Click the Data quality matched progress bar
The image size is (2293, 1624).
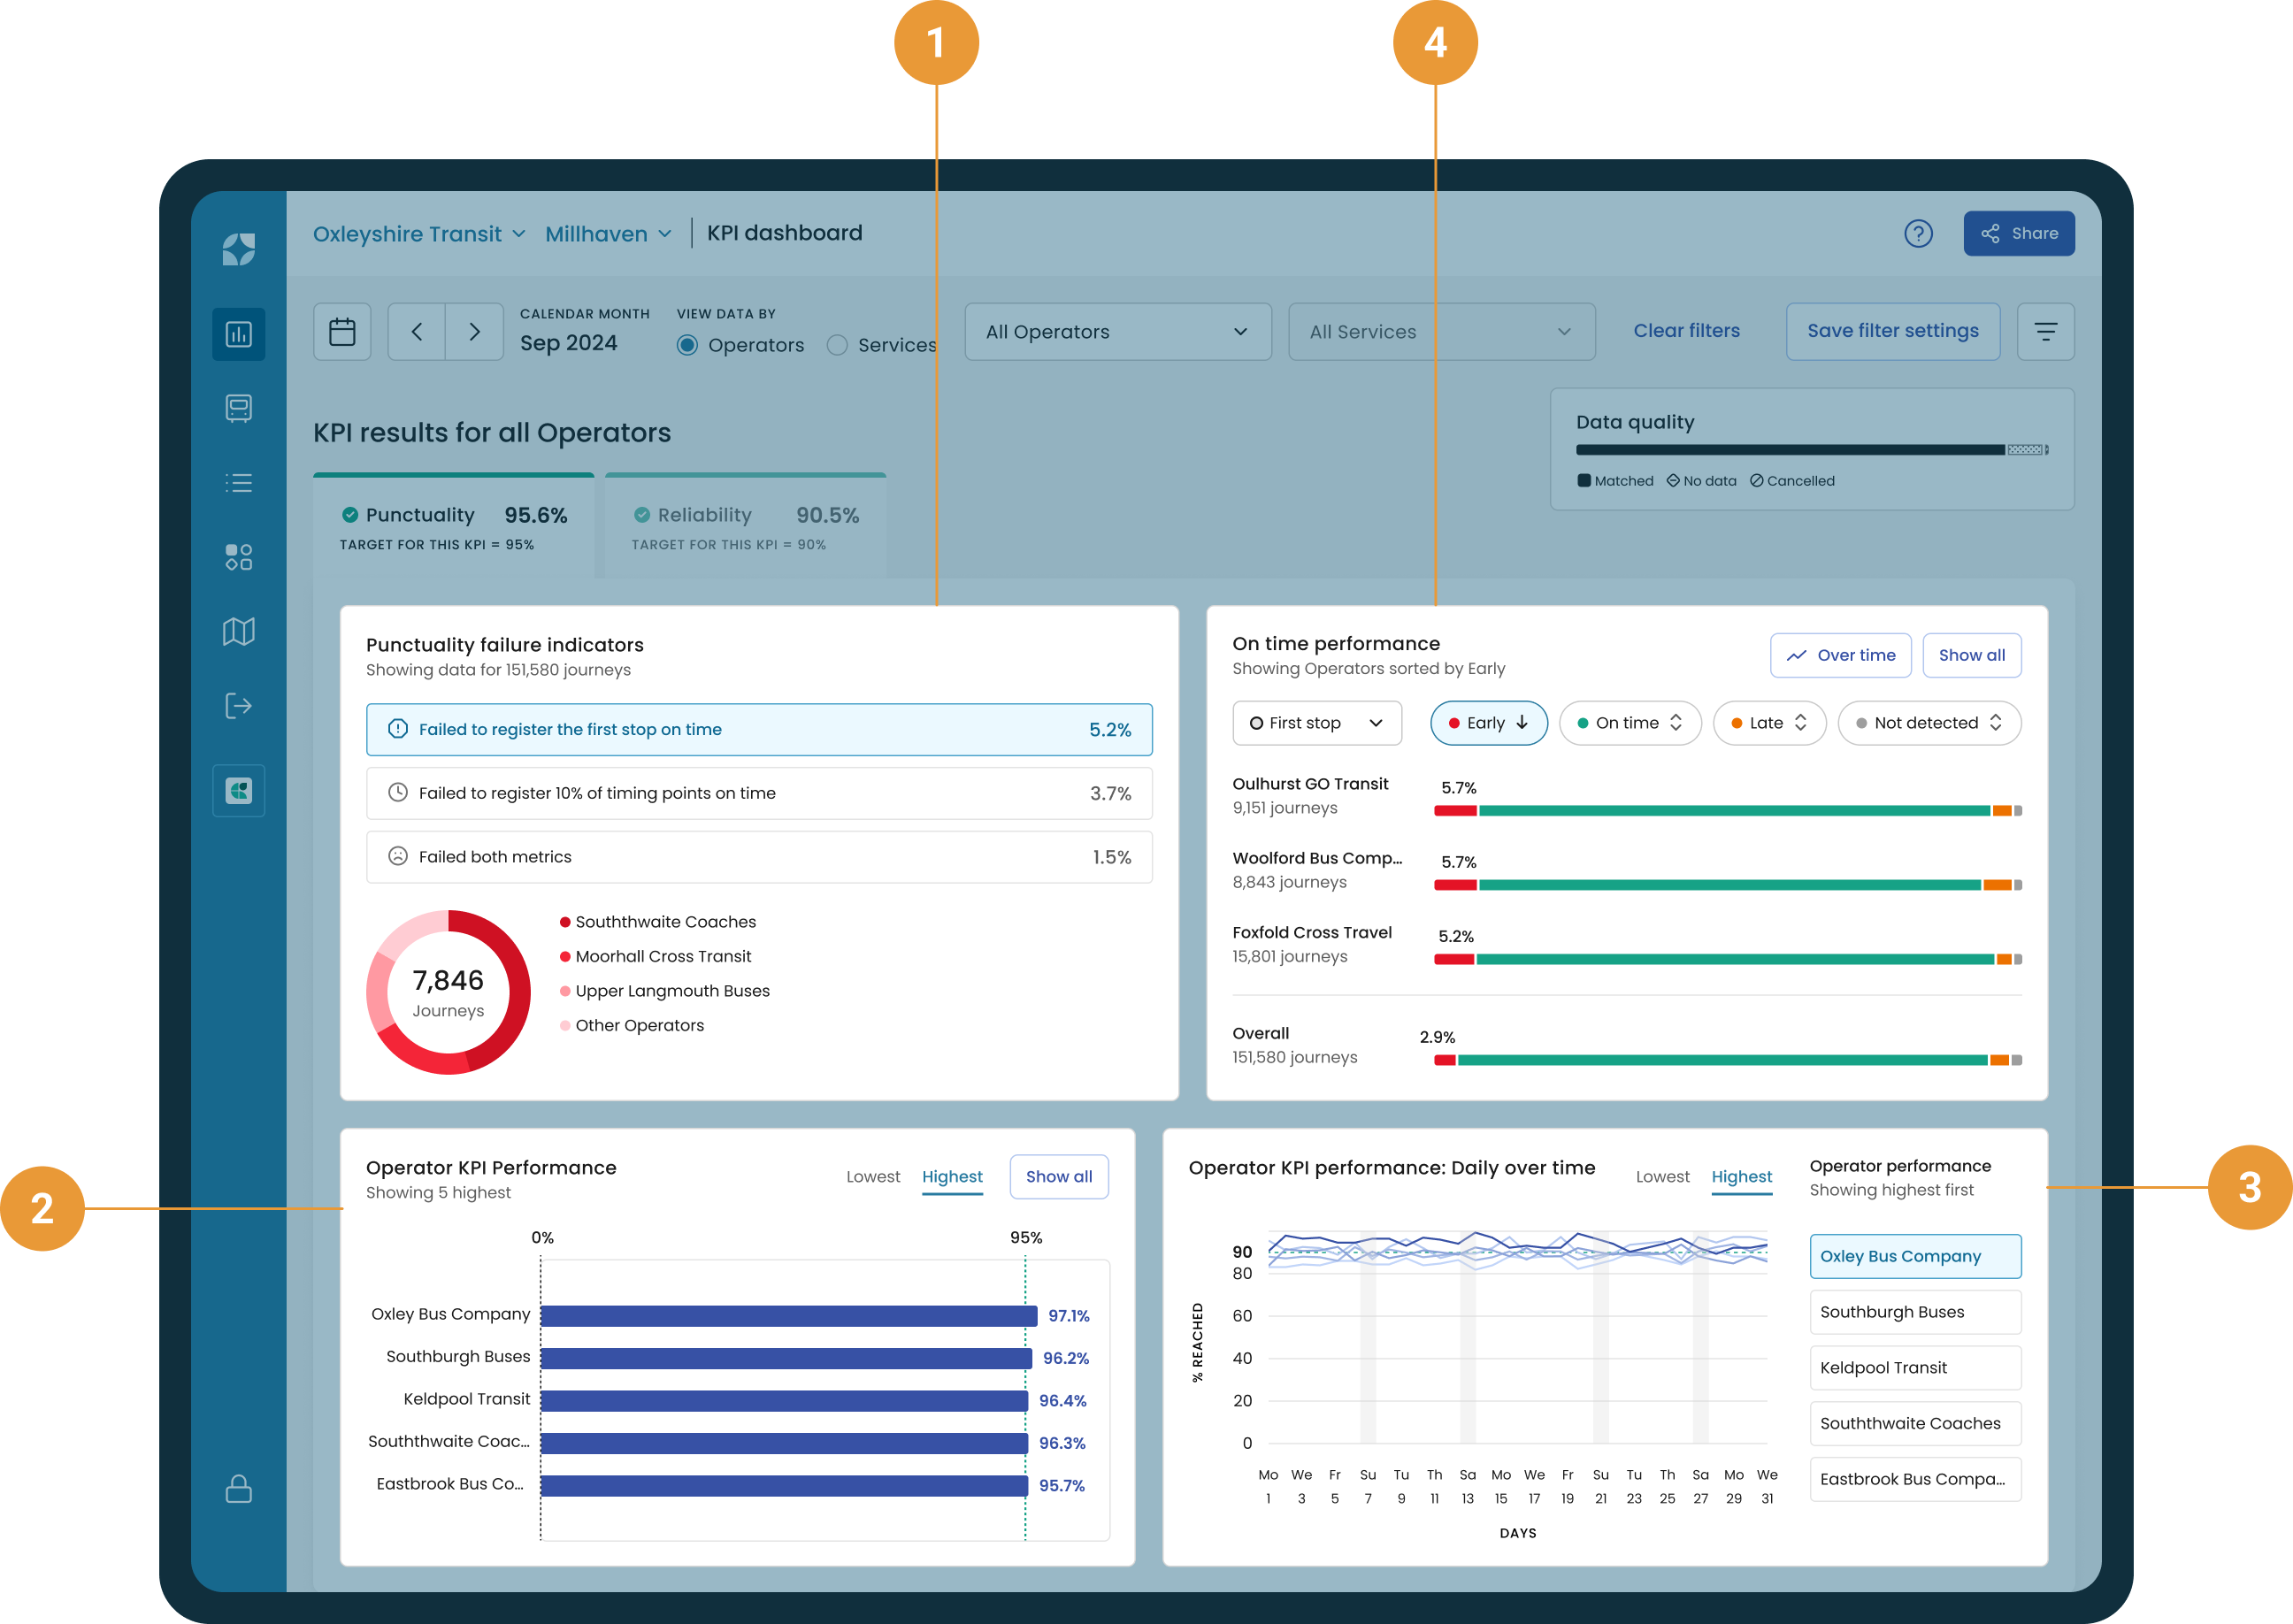pos(1790,450)
